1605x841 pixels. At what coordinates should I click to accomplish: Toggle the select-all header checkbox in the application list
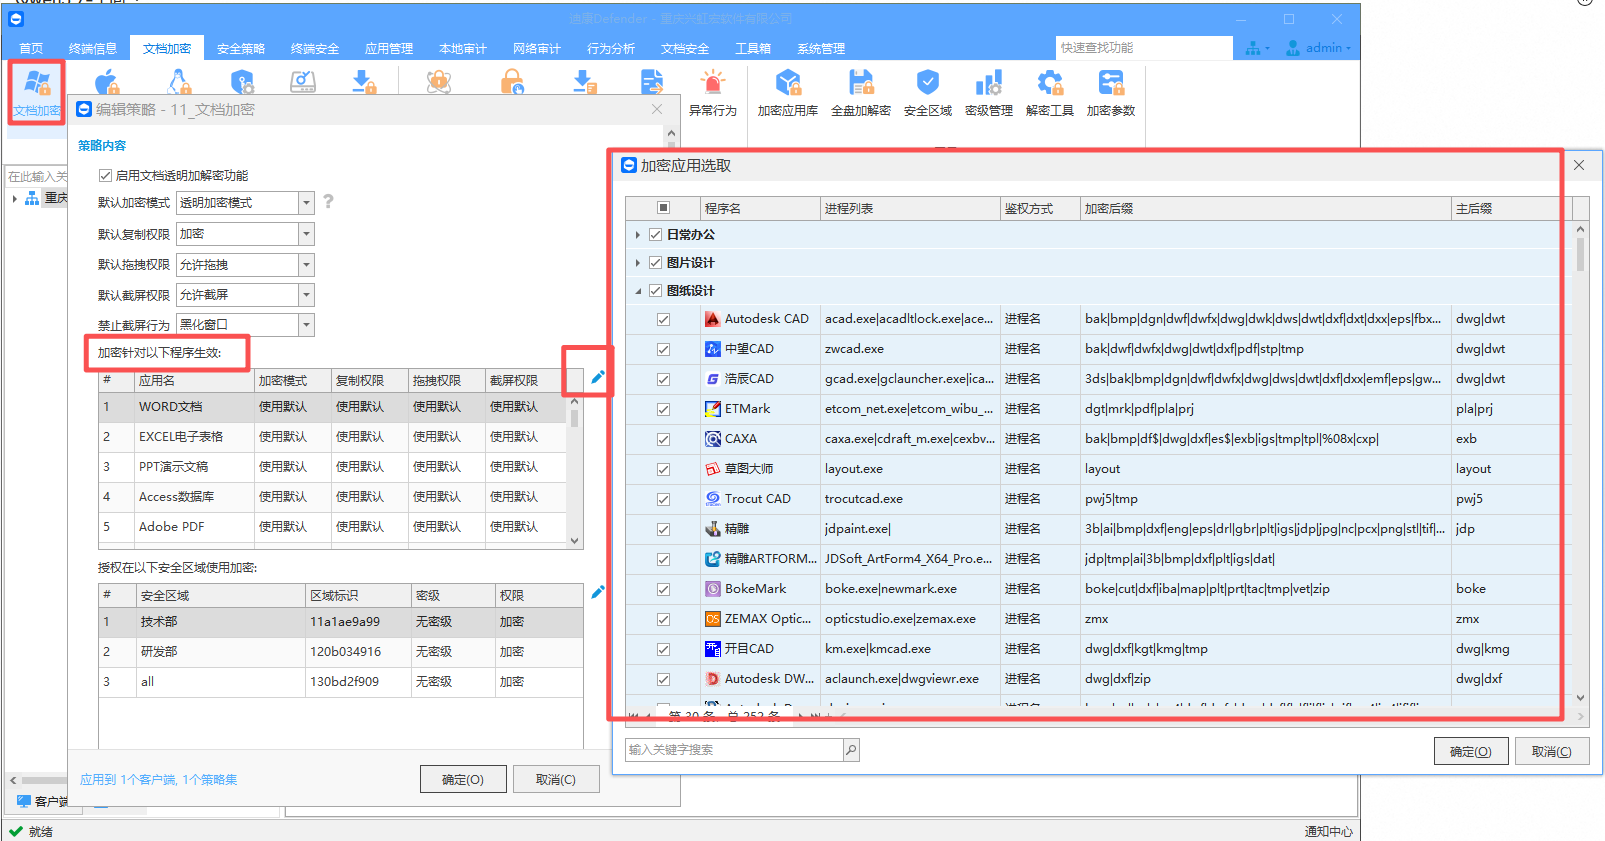(663, 208)
